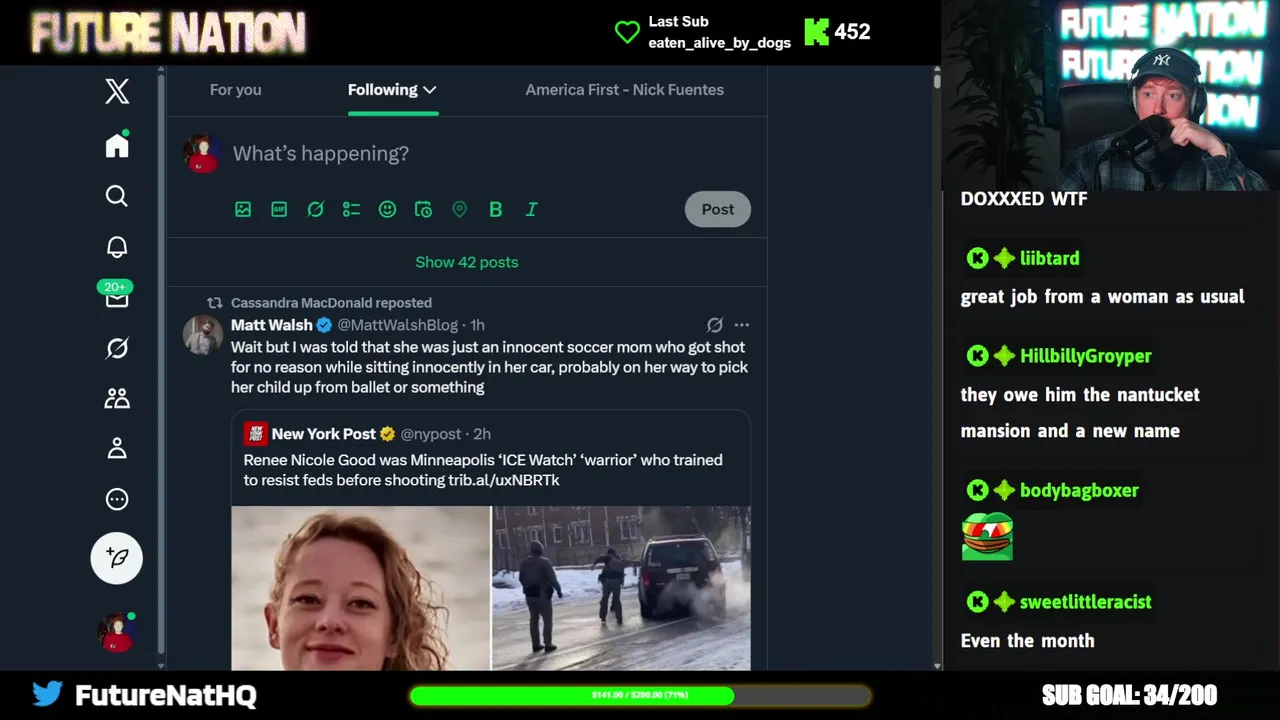Open the woman portrait image in quoted post
The image size is (1280, 720).
361,588
